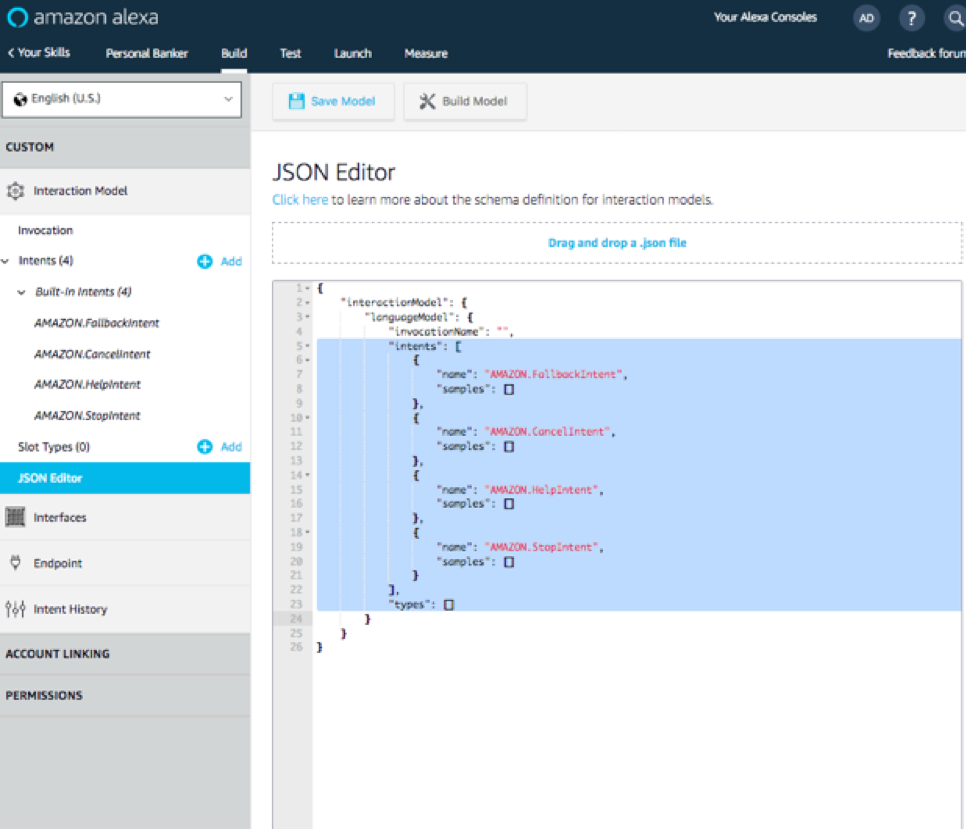Collapse the Built-In Intents (4) group
Viewport: 966px width, 829px height.
(22, 292)
